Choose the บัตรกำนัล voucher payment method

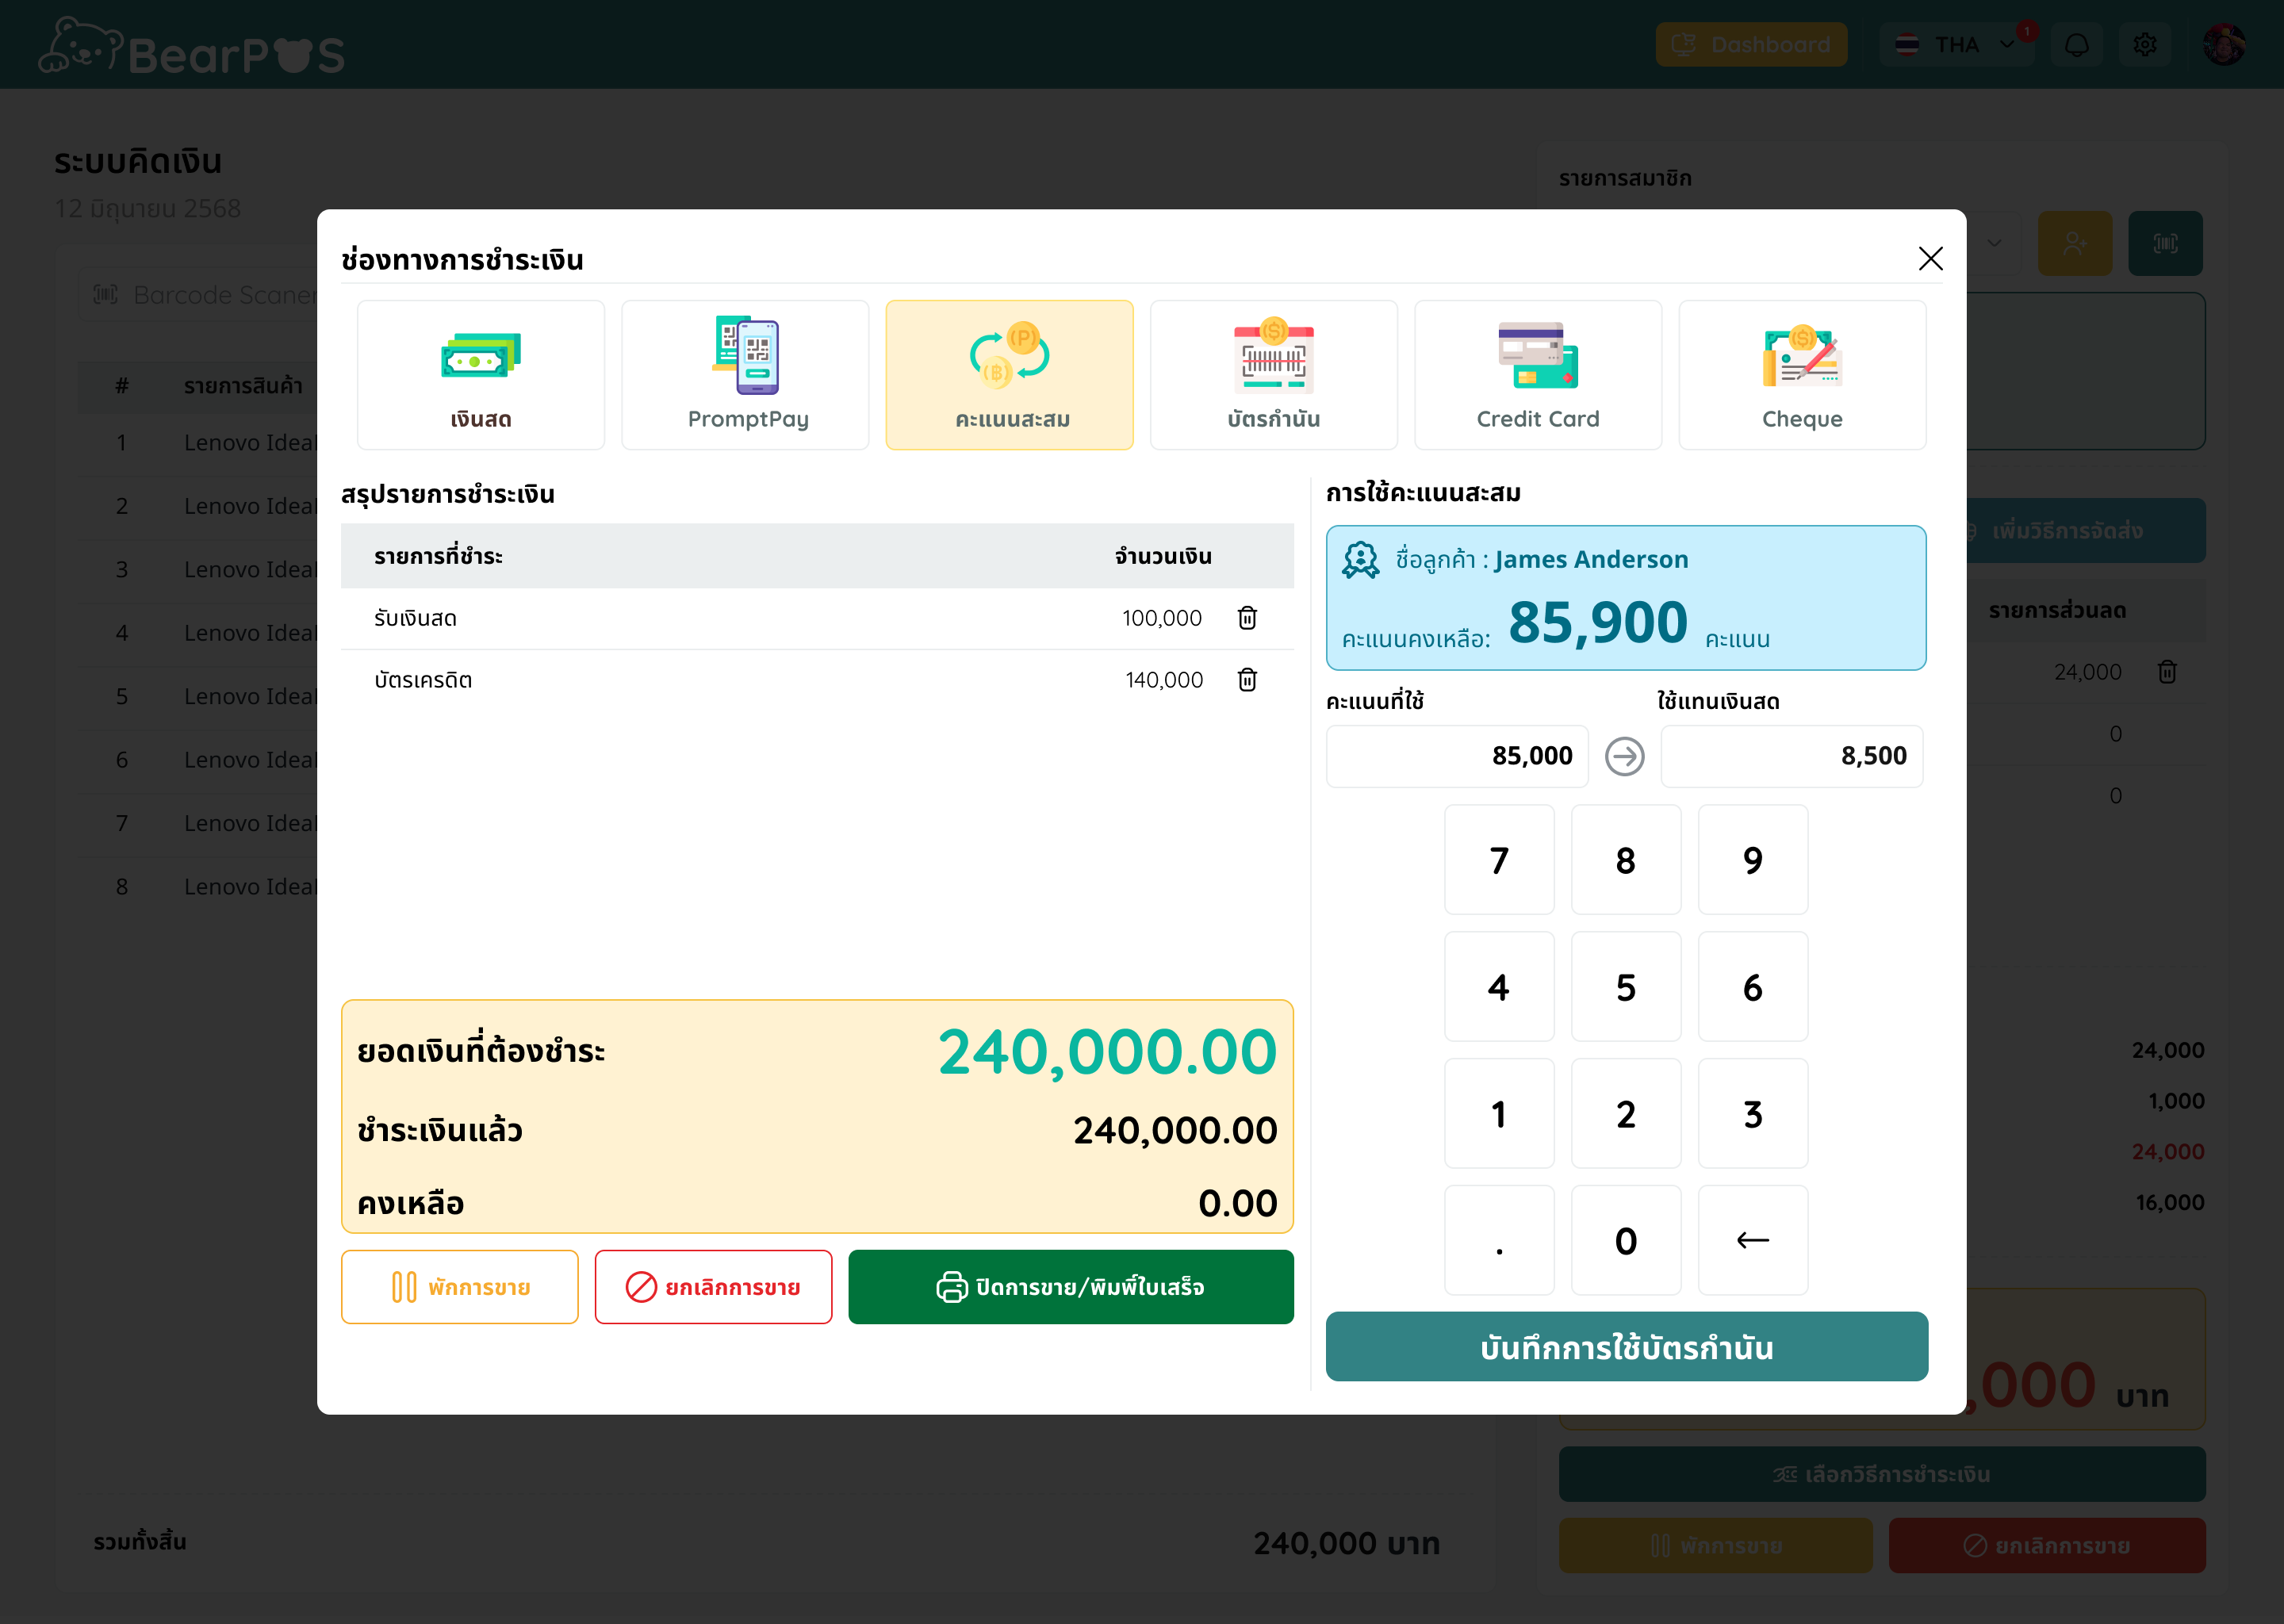point(1273,375)
